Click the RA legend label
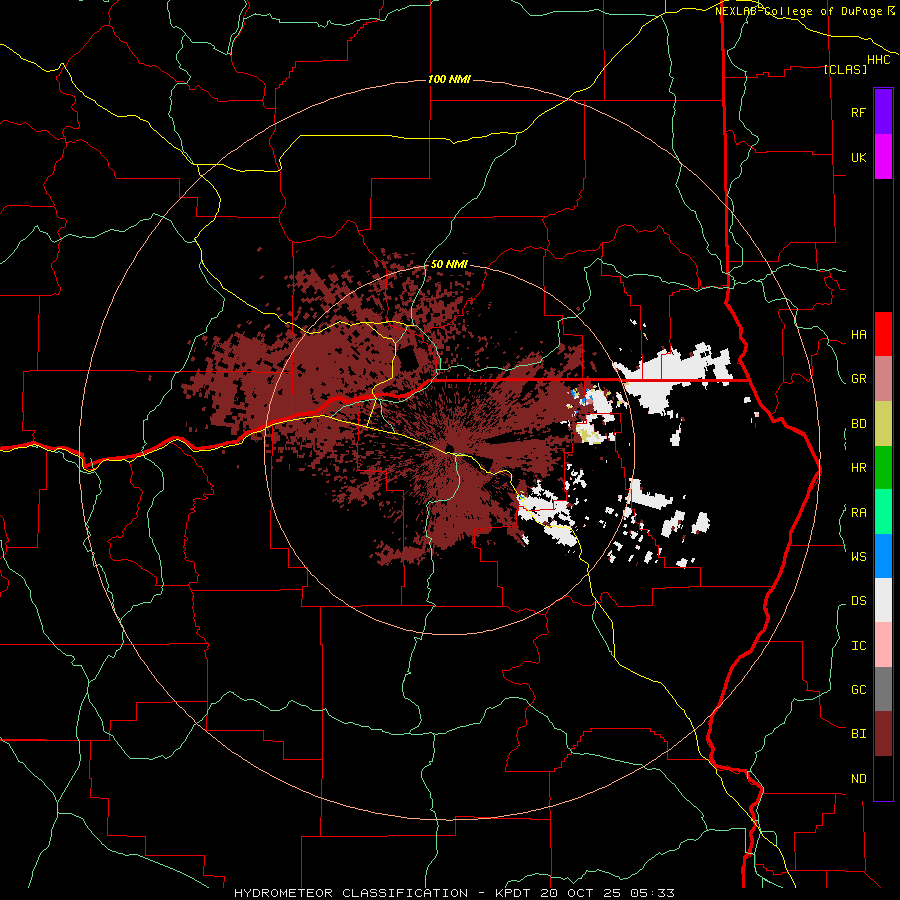 click(x=858, y=513)
